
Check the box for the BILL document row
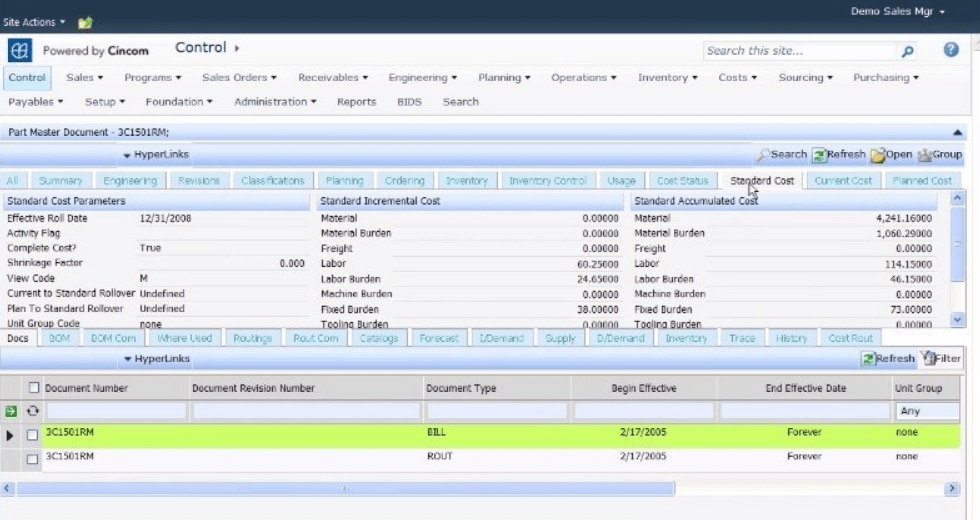(32, 435)
